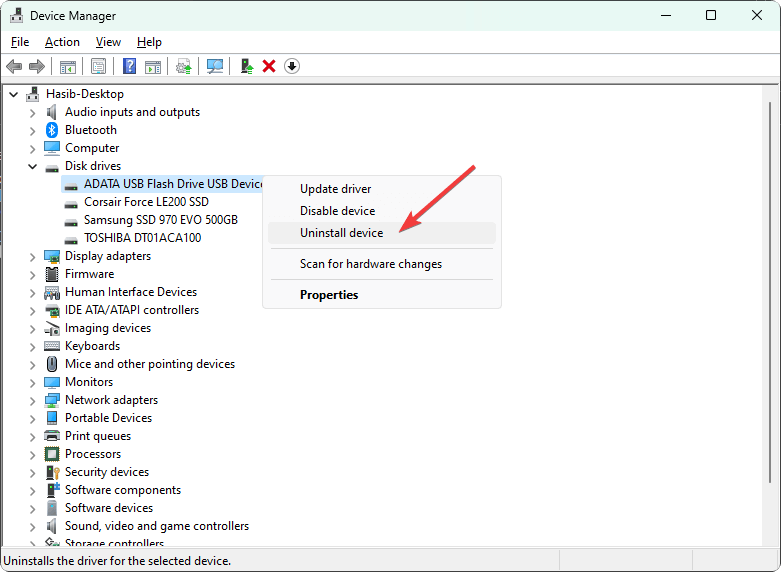Click the Network adapters icon

(x=52, y=400)
